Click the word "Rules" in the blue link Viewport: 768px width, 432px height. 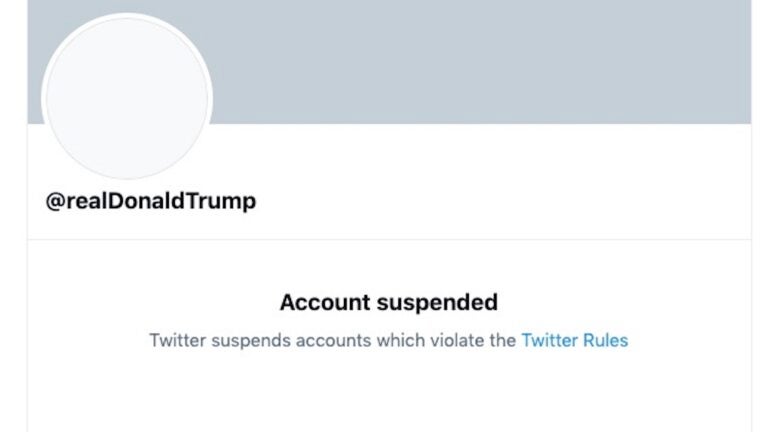[605, 340]
